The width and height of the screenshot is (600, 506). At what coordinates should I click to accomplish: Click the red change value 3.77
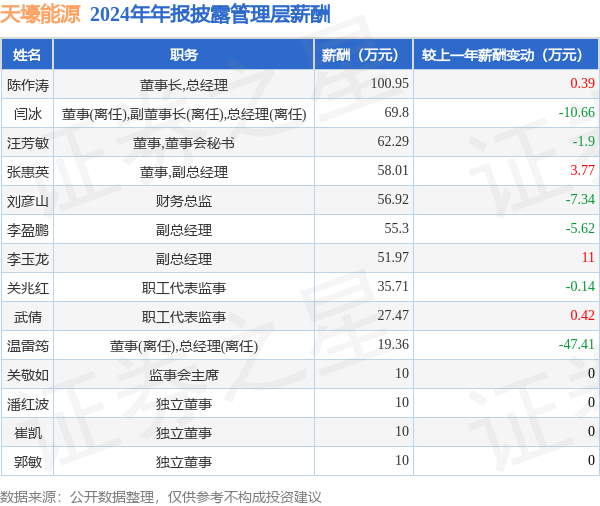pyautogui.click(x=582, y=170)
